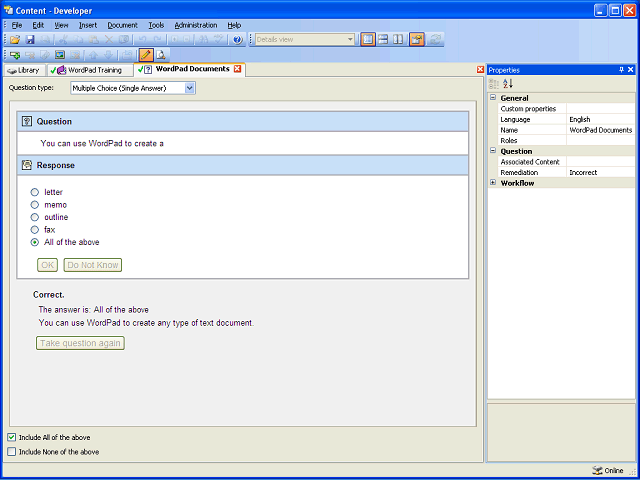Open the Tools menu
Screen dimensions: 640x480
pyautogui.click(x=156, y=25)
